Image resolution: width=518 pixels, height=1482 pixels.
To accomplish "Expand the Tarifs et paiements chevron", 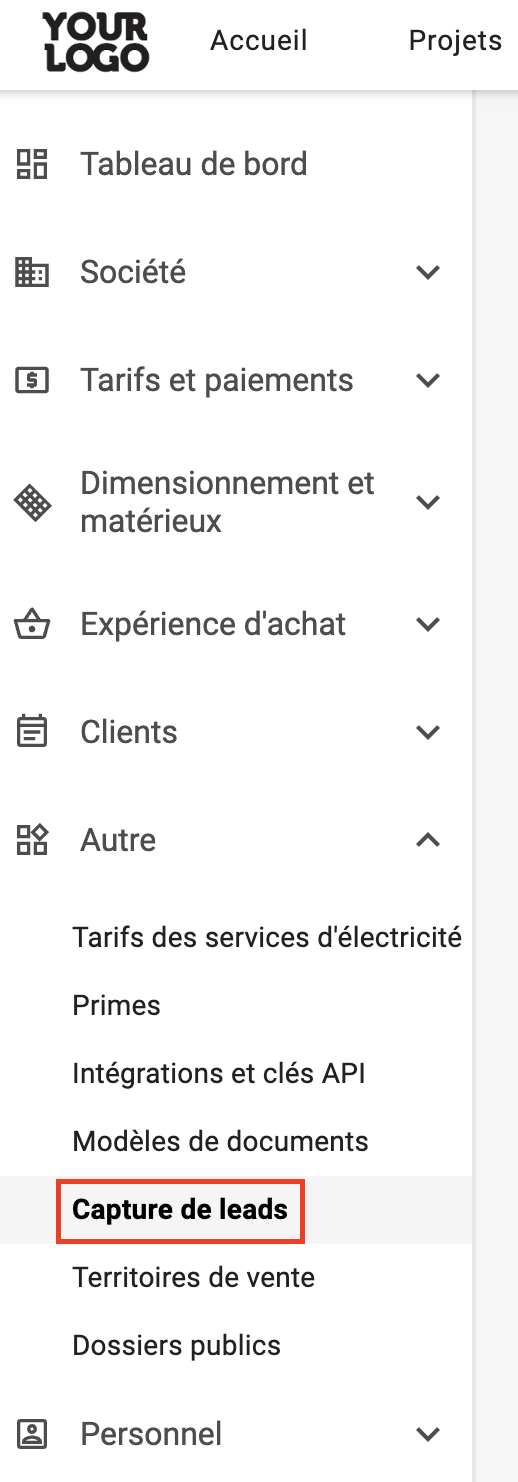I will [x=428, y=380].
